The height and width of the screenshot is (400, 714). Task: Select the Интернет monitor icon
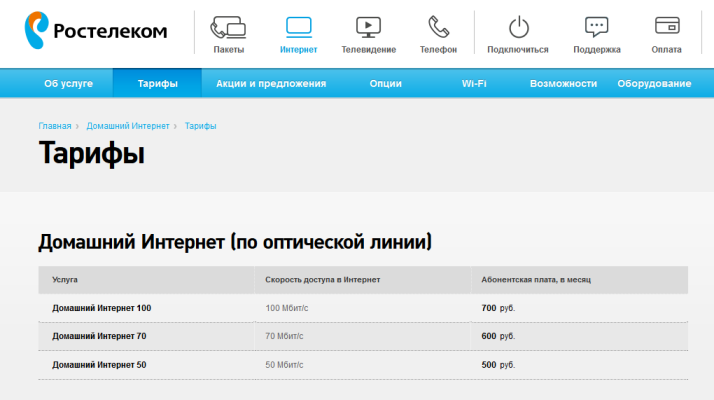299,27
